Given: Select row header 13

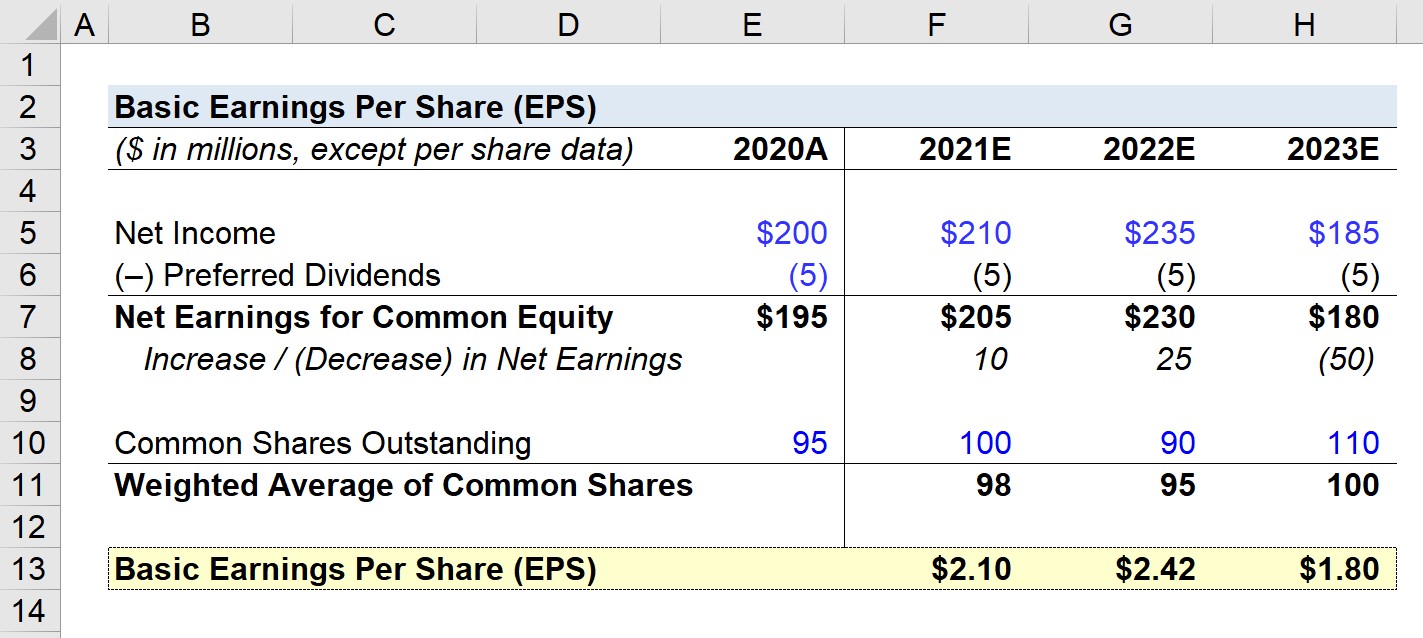Looking at the screenshot, I should click(x=32, y=568).
